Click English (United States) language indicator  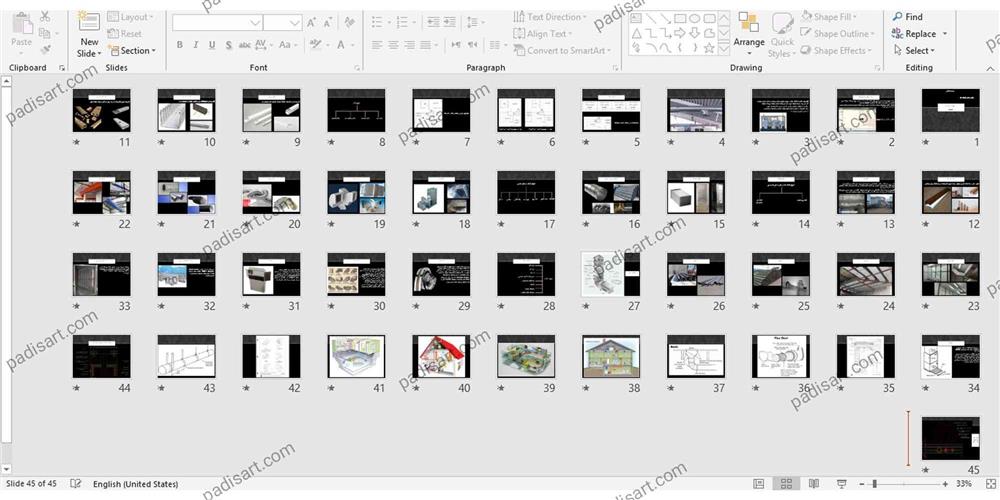click(x=135, y=484)
